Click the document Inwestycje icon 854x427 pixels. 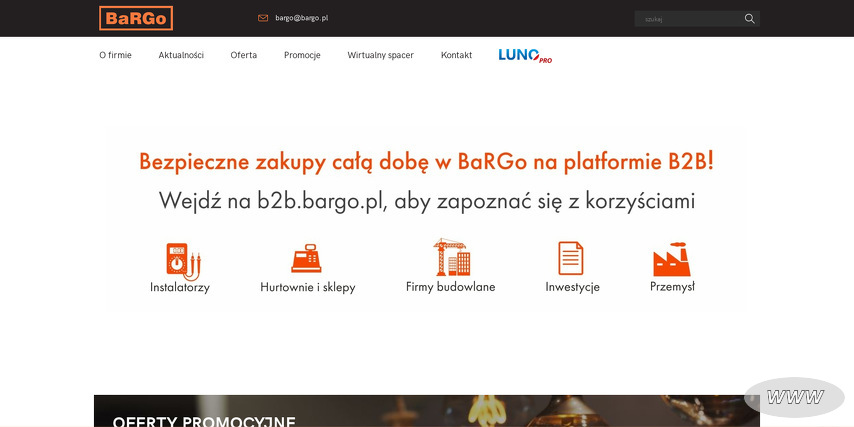[571, 258]
